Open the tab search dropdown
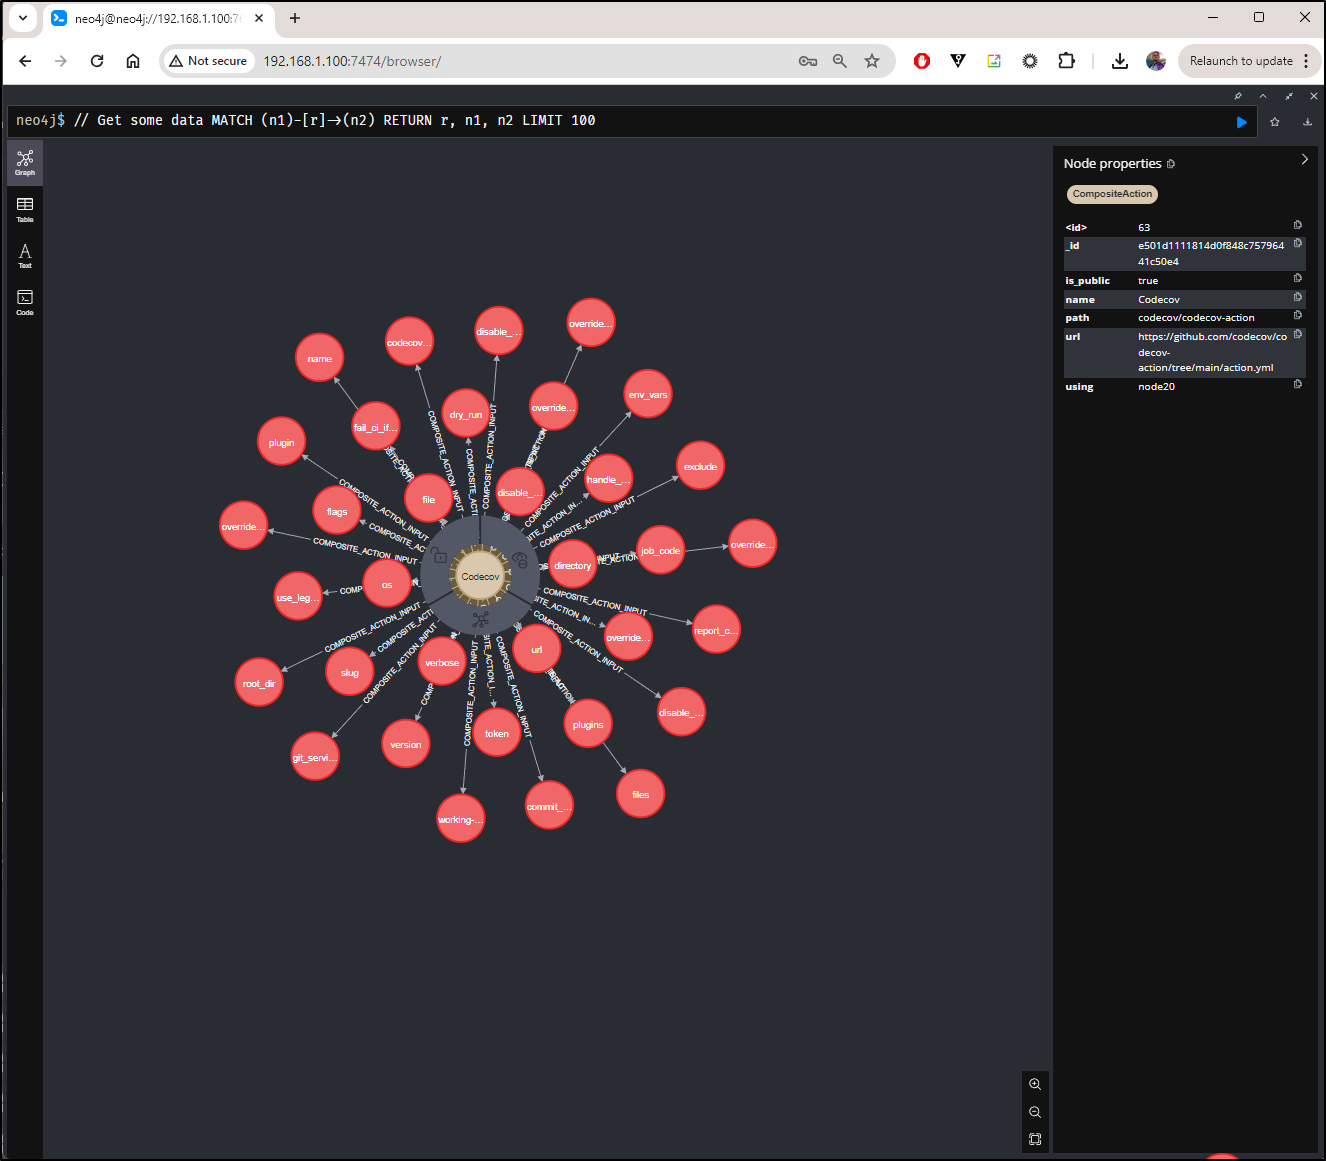Viewport: 1326px width, 1161px height. click(x=22, y=18)
